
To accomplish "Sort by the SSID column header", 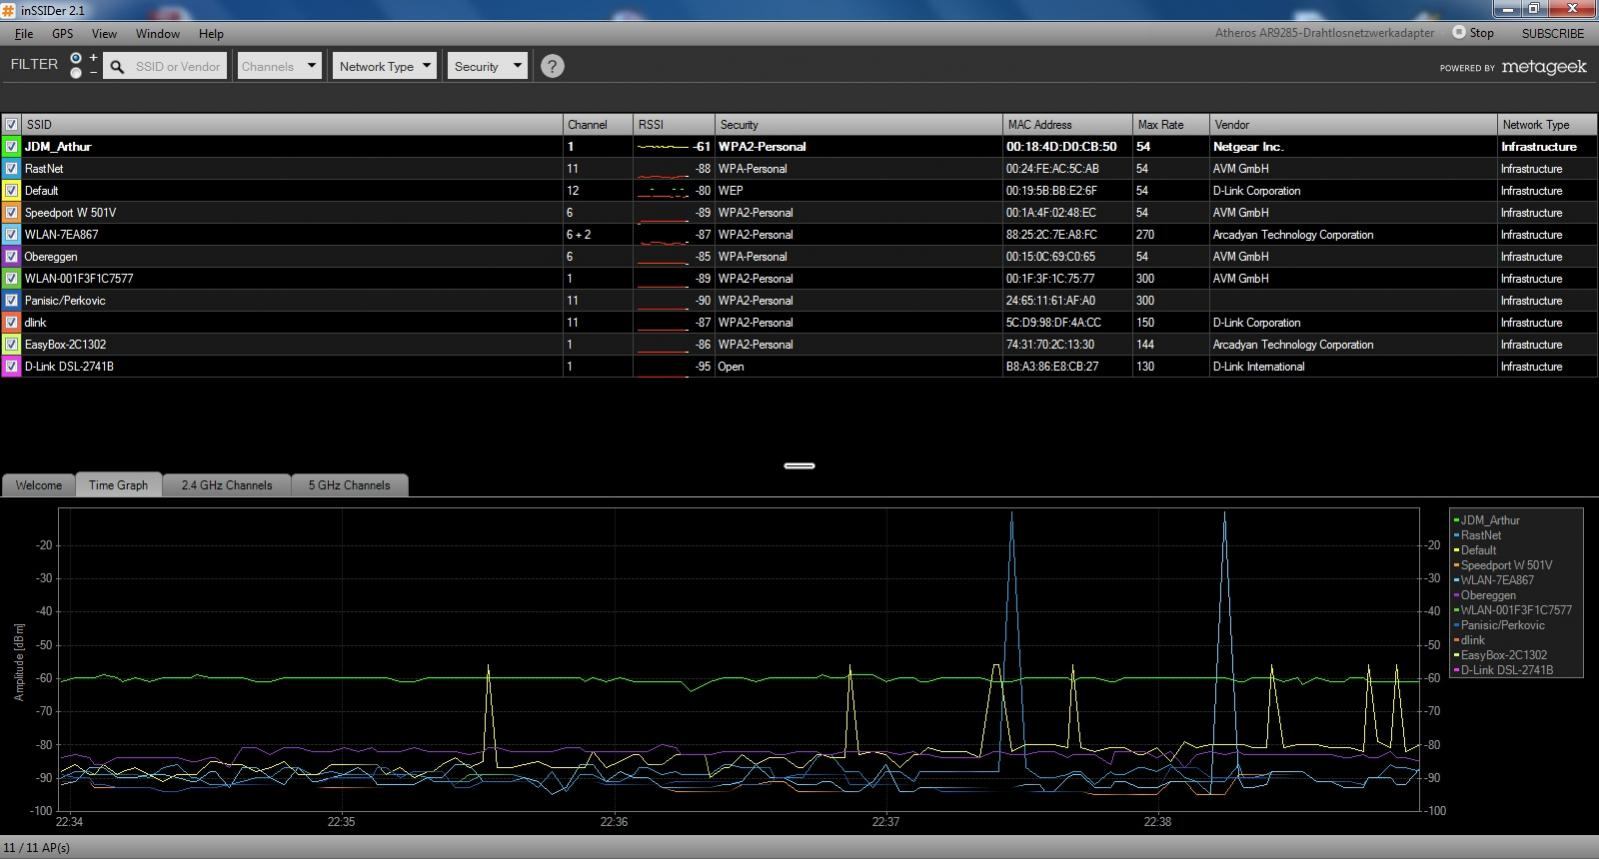I will (292, 124).
